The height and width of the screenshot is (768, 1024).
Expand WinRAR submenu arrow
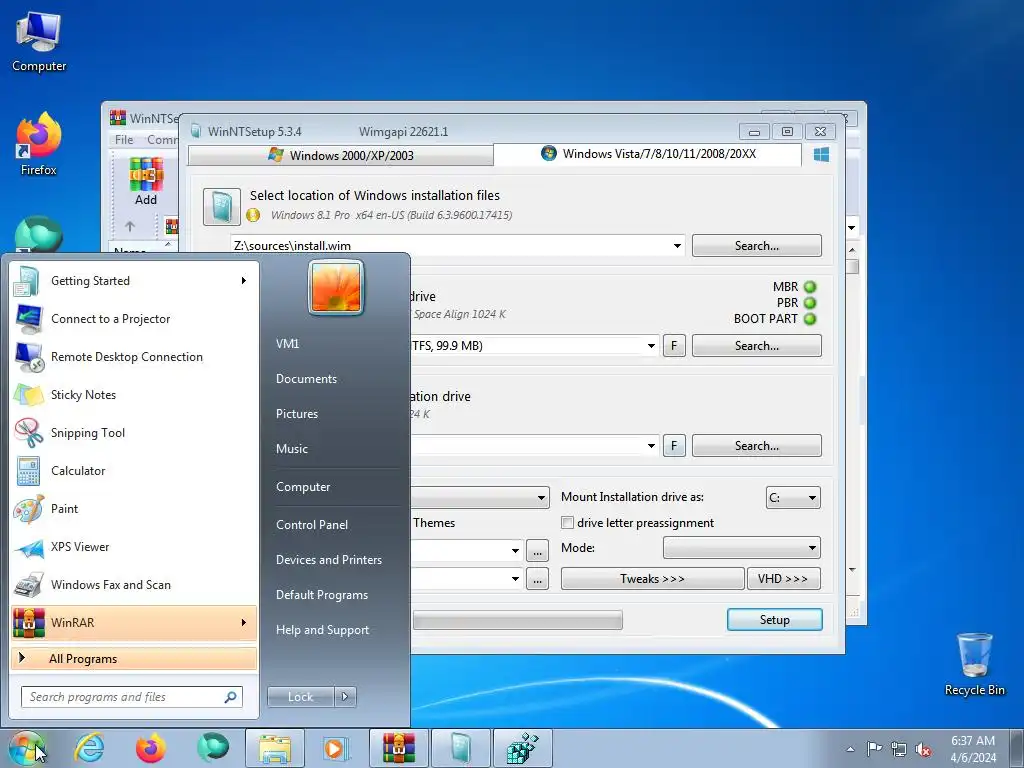(x=244, y=622)
